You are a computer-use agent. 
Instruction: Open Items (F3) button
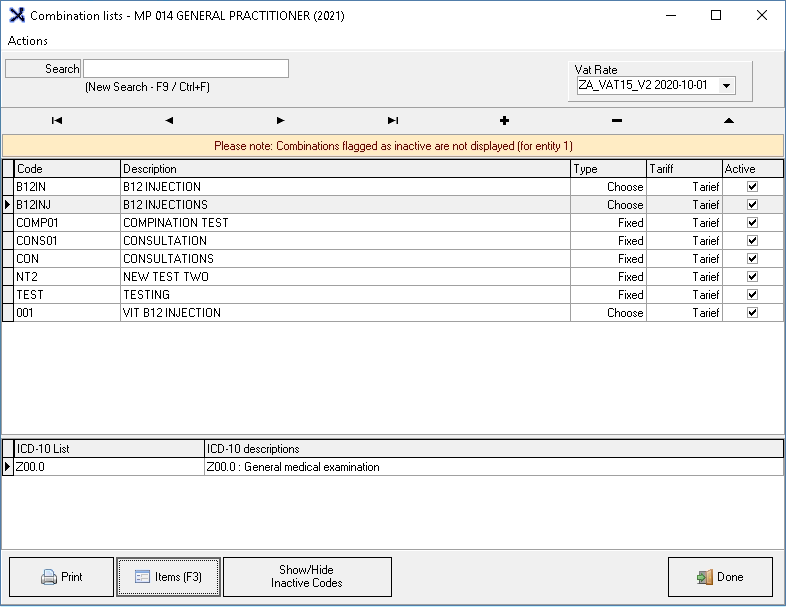coord(168,577)
